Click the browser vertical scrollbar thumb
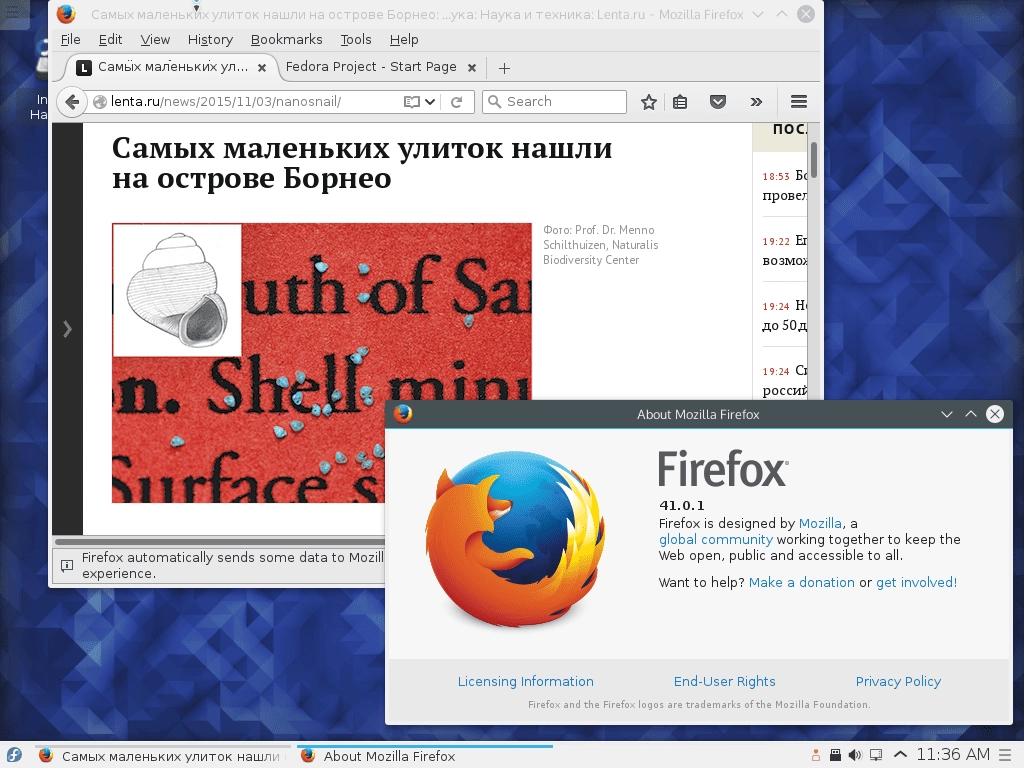Viewport: 1024px width, 768px height. coord(814,159)
